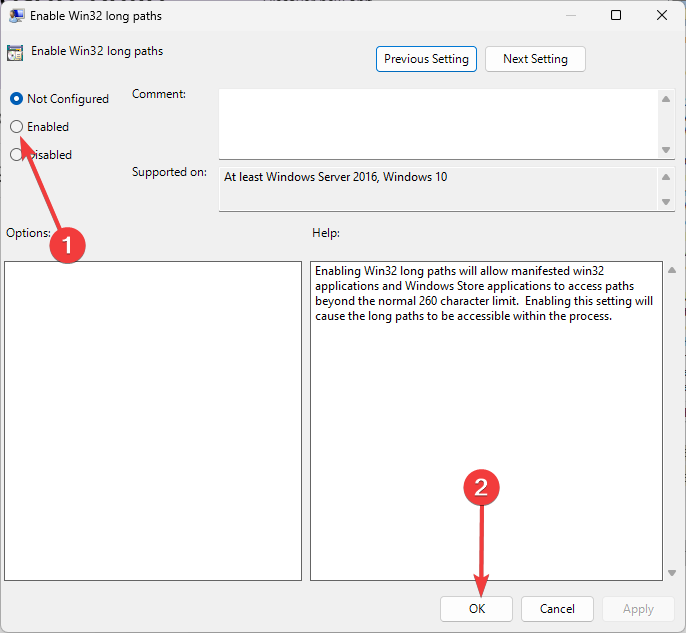Click the grayed-out Apply button
The image size is (686, 633).
(638, 609)
